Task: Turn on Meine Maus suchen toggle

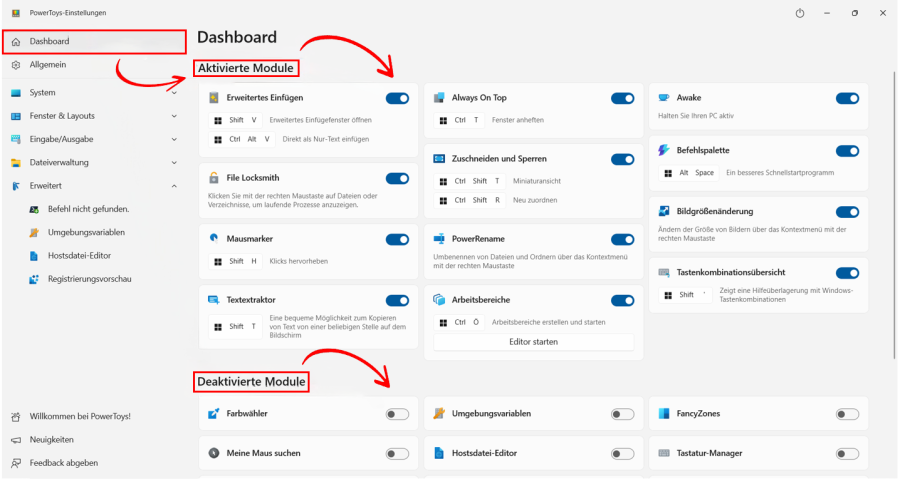Action: [x=397, y=454]
